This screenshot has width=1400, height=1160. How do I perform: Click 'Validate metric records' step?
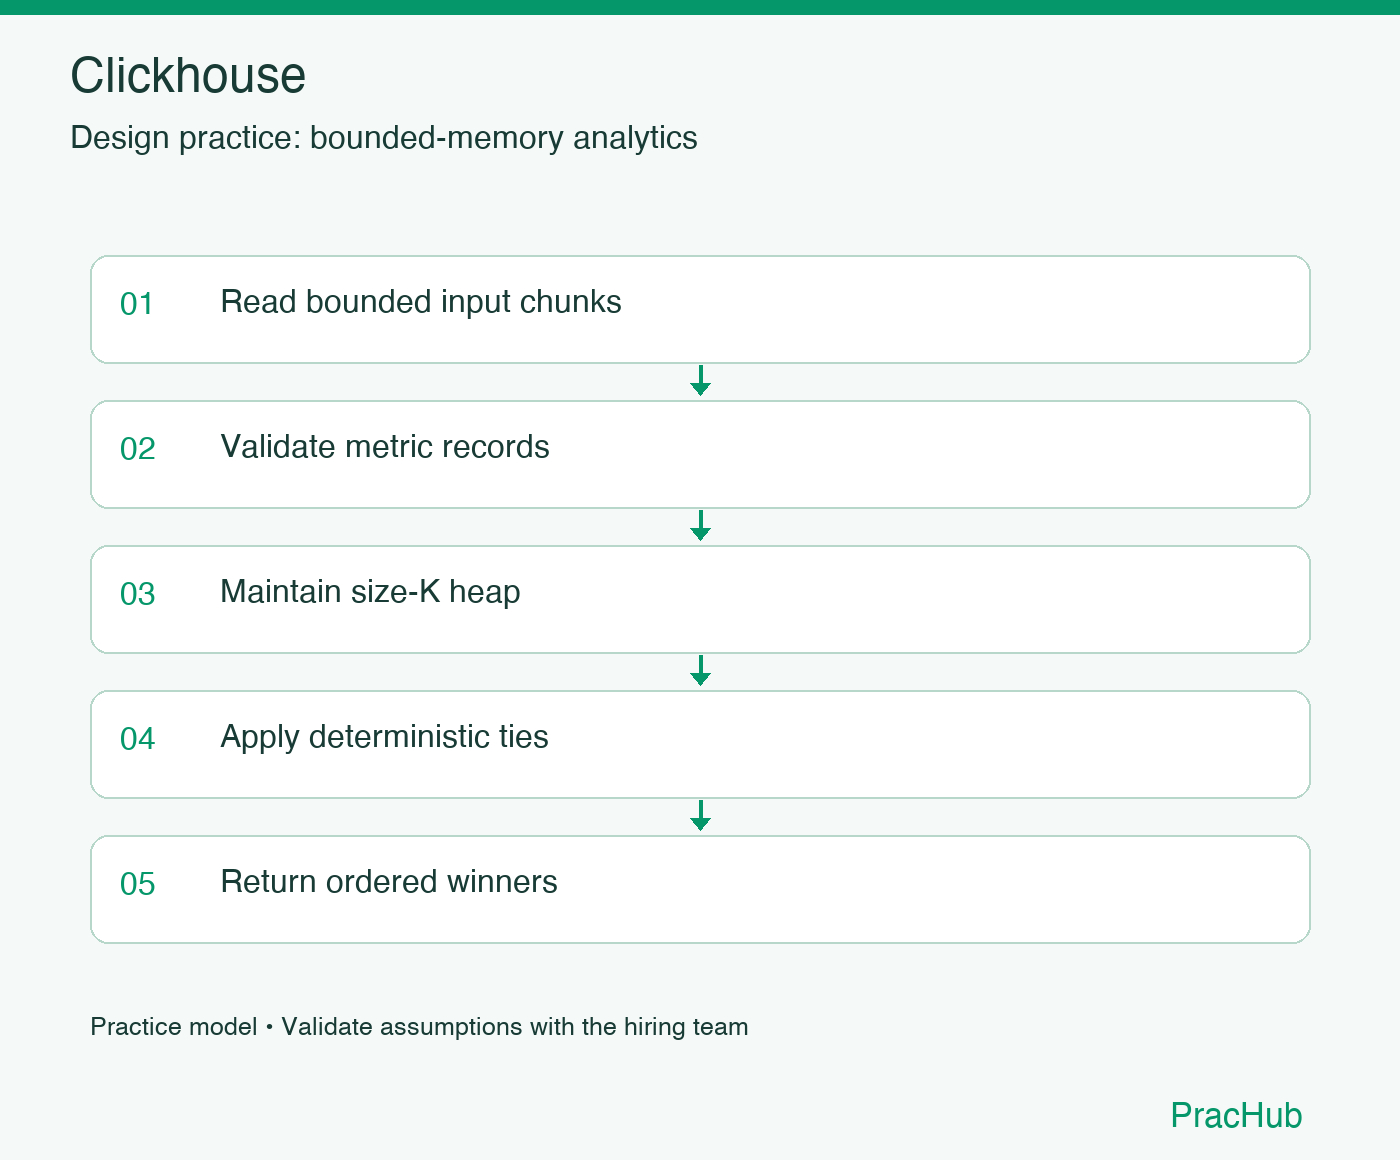(x=700, y=454)
